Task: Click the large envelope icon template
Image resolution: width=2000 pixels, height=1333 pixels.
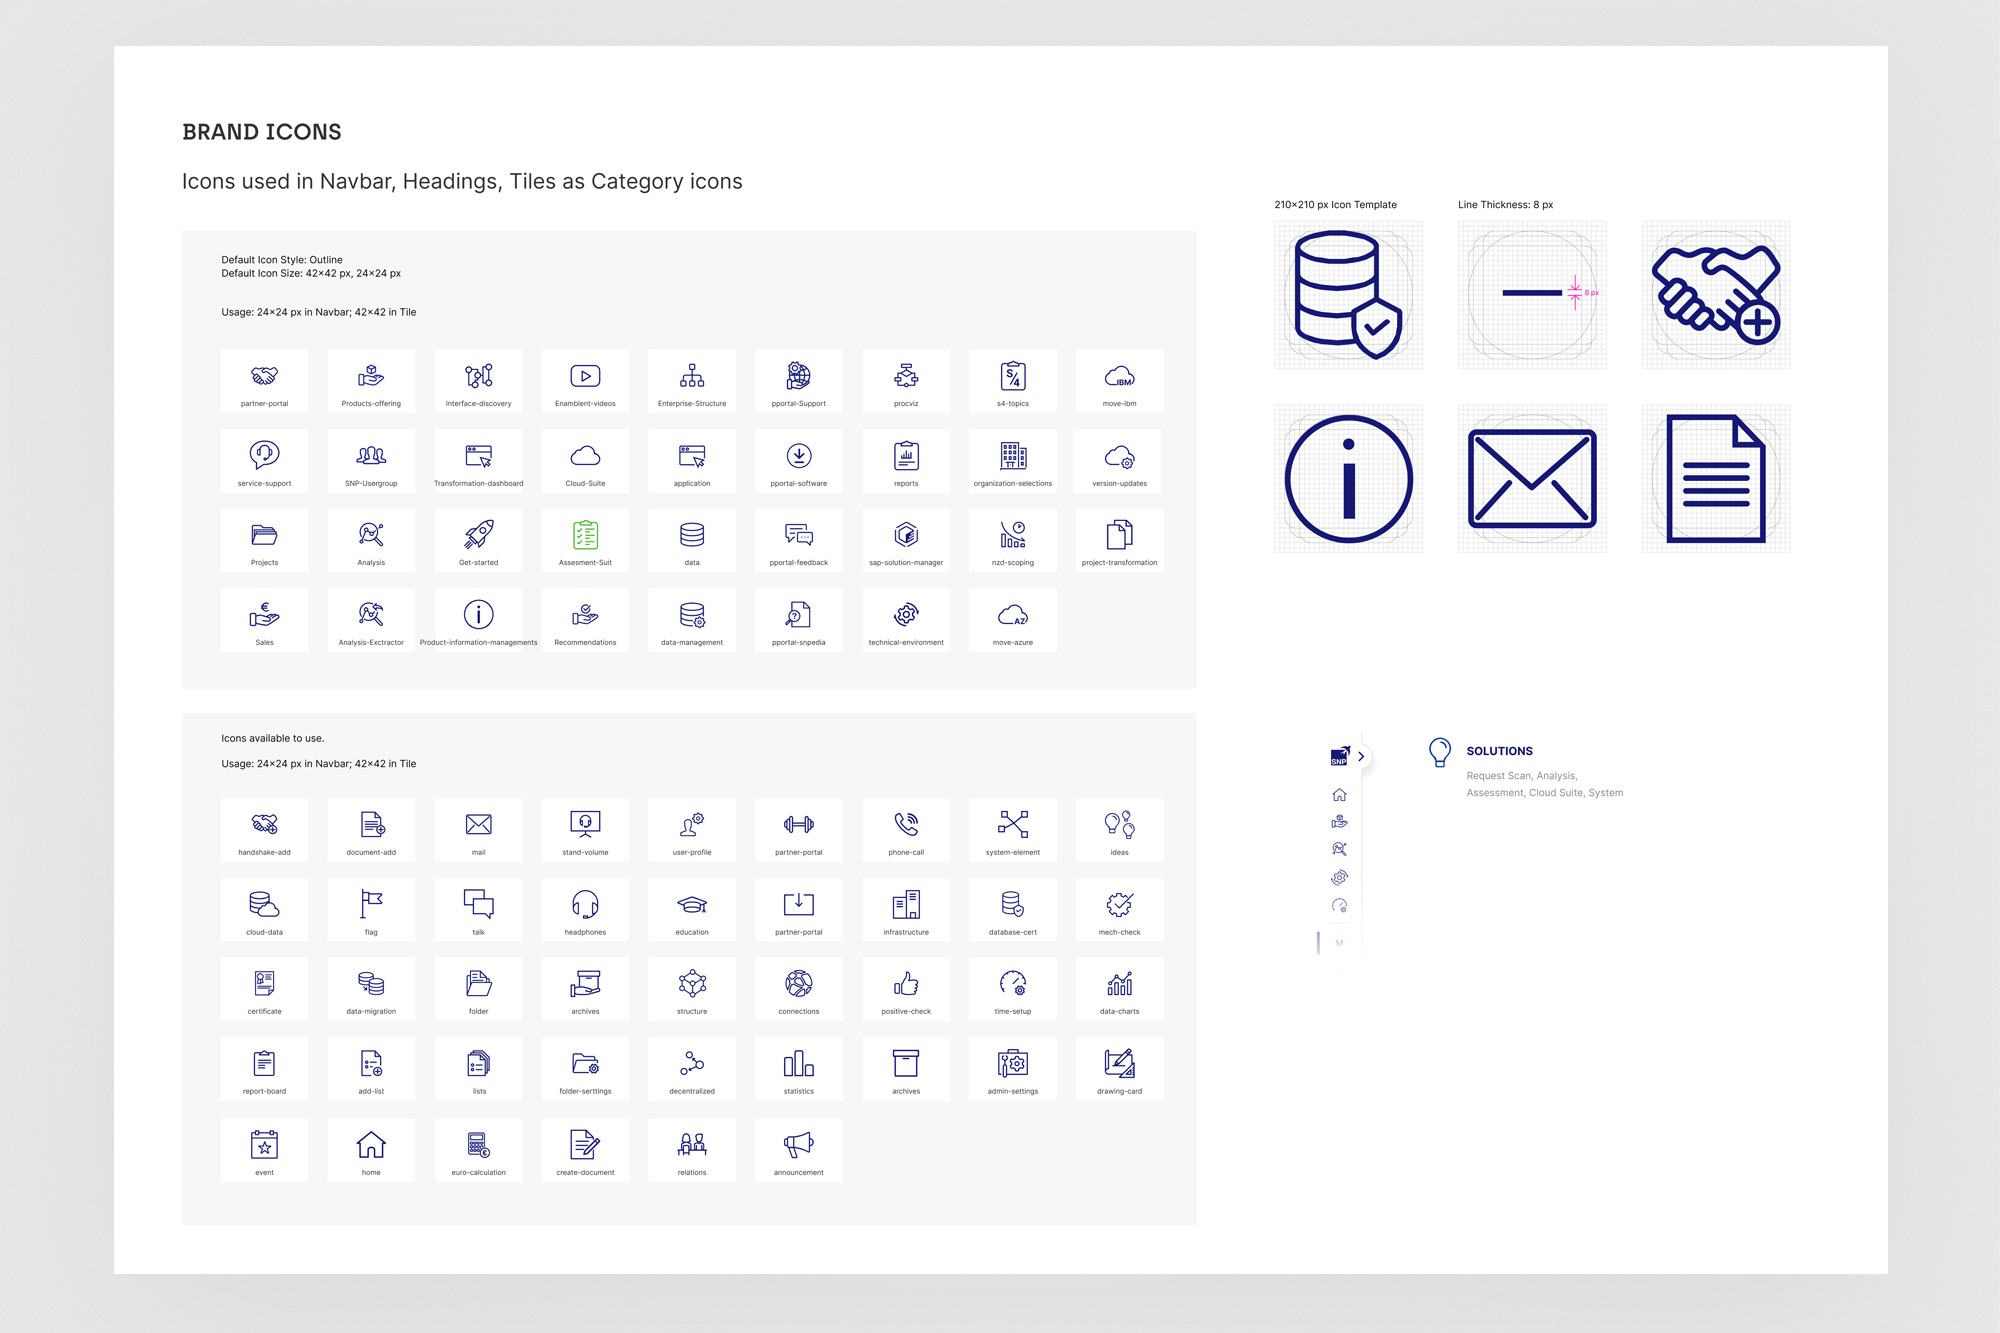Action: [1532, 479]
